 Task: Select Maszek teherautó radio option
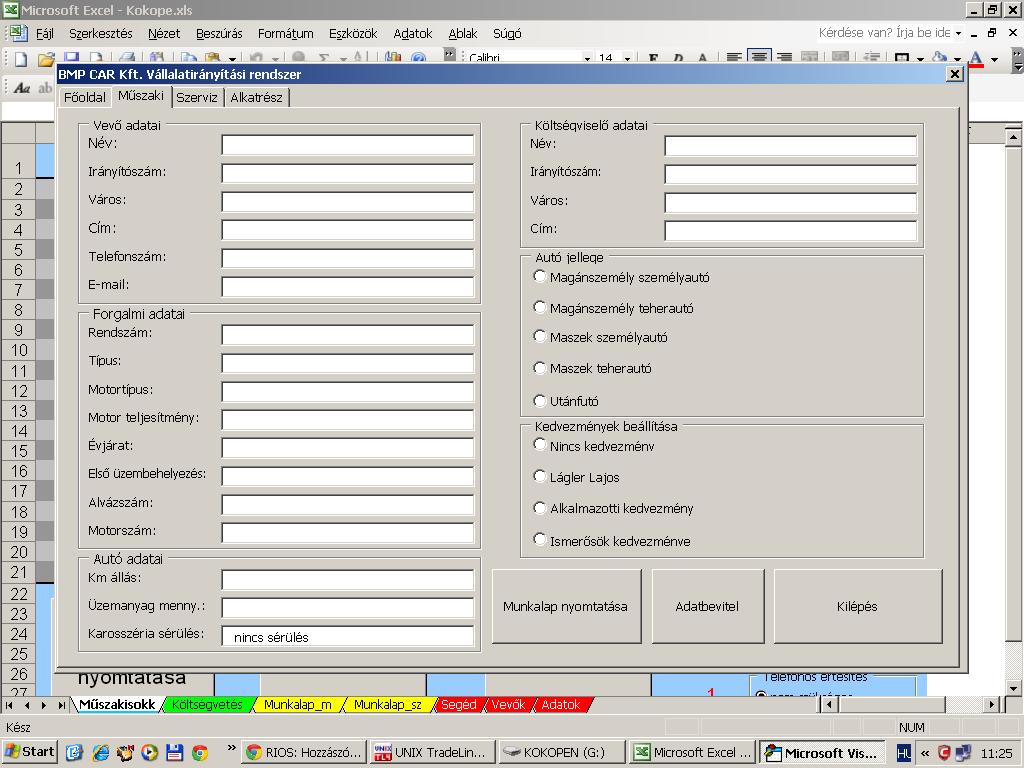coord(539,368)
